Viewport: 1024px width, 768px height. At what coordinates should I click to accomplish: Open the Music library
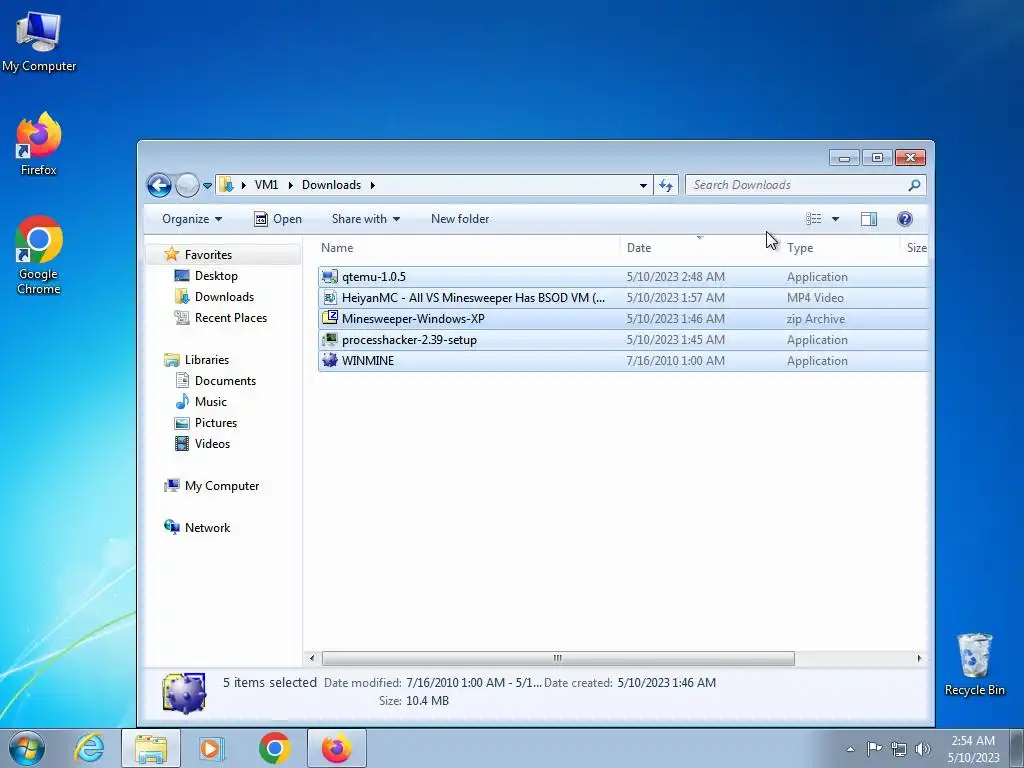point(210,402)
